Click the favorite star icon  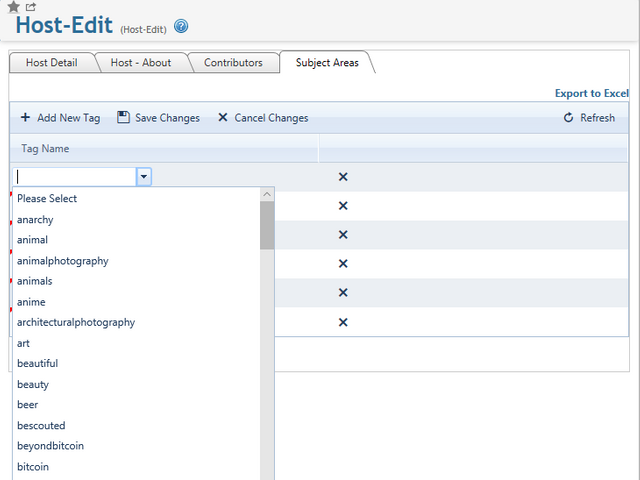click(13, 7)
